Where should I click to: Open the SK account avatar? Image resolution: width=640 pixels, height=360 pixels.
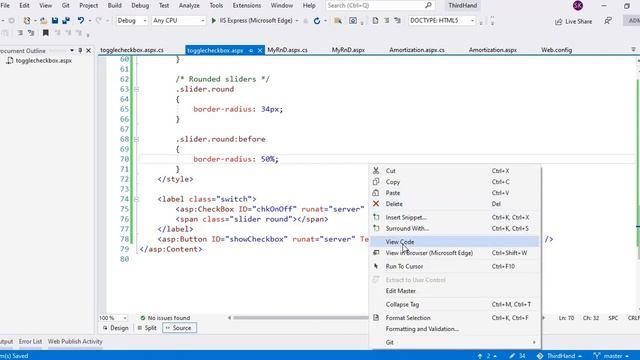pyautogui.click(x=578, y=6)
